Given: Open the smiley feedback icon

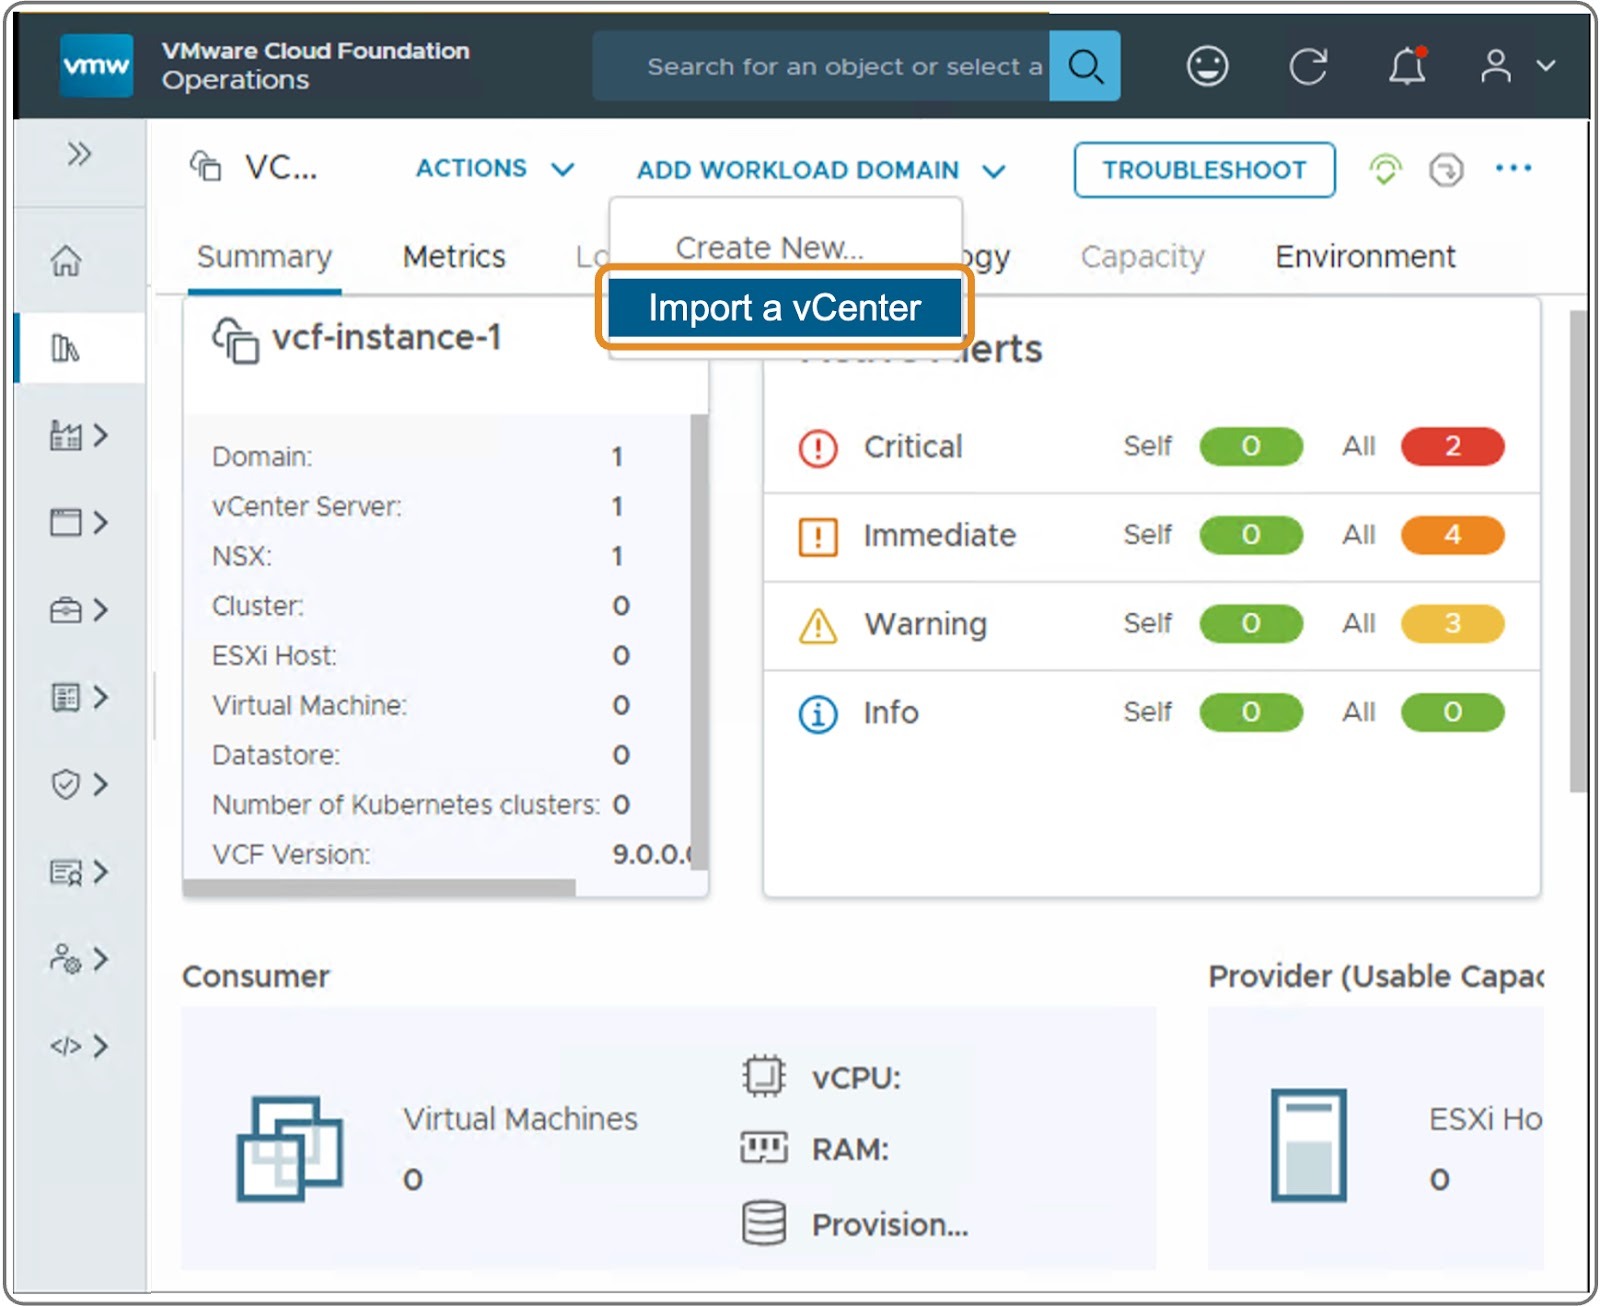Looking at the screenshot, I should click(x=1207, y=66).
